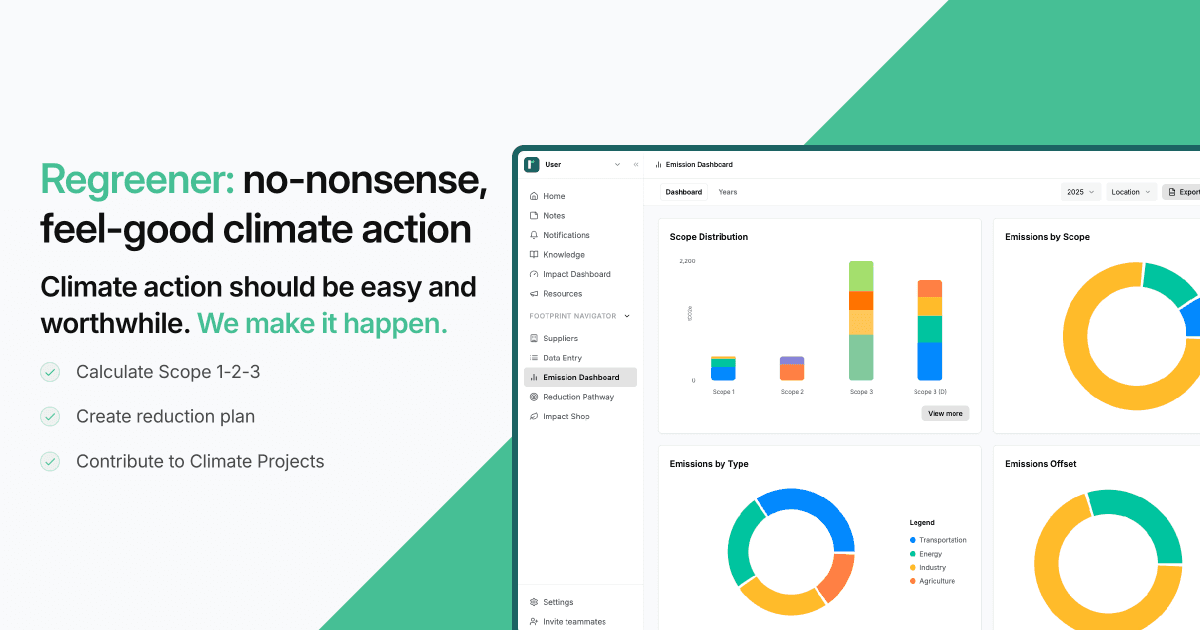Screen dimensions: 1200x630
Task: Click the Invite teammates person icon
Action: click(534, 621)
